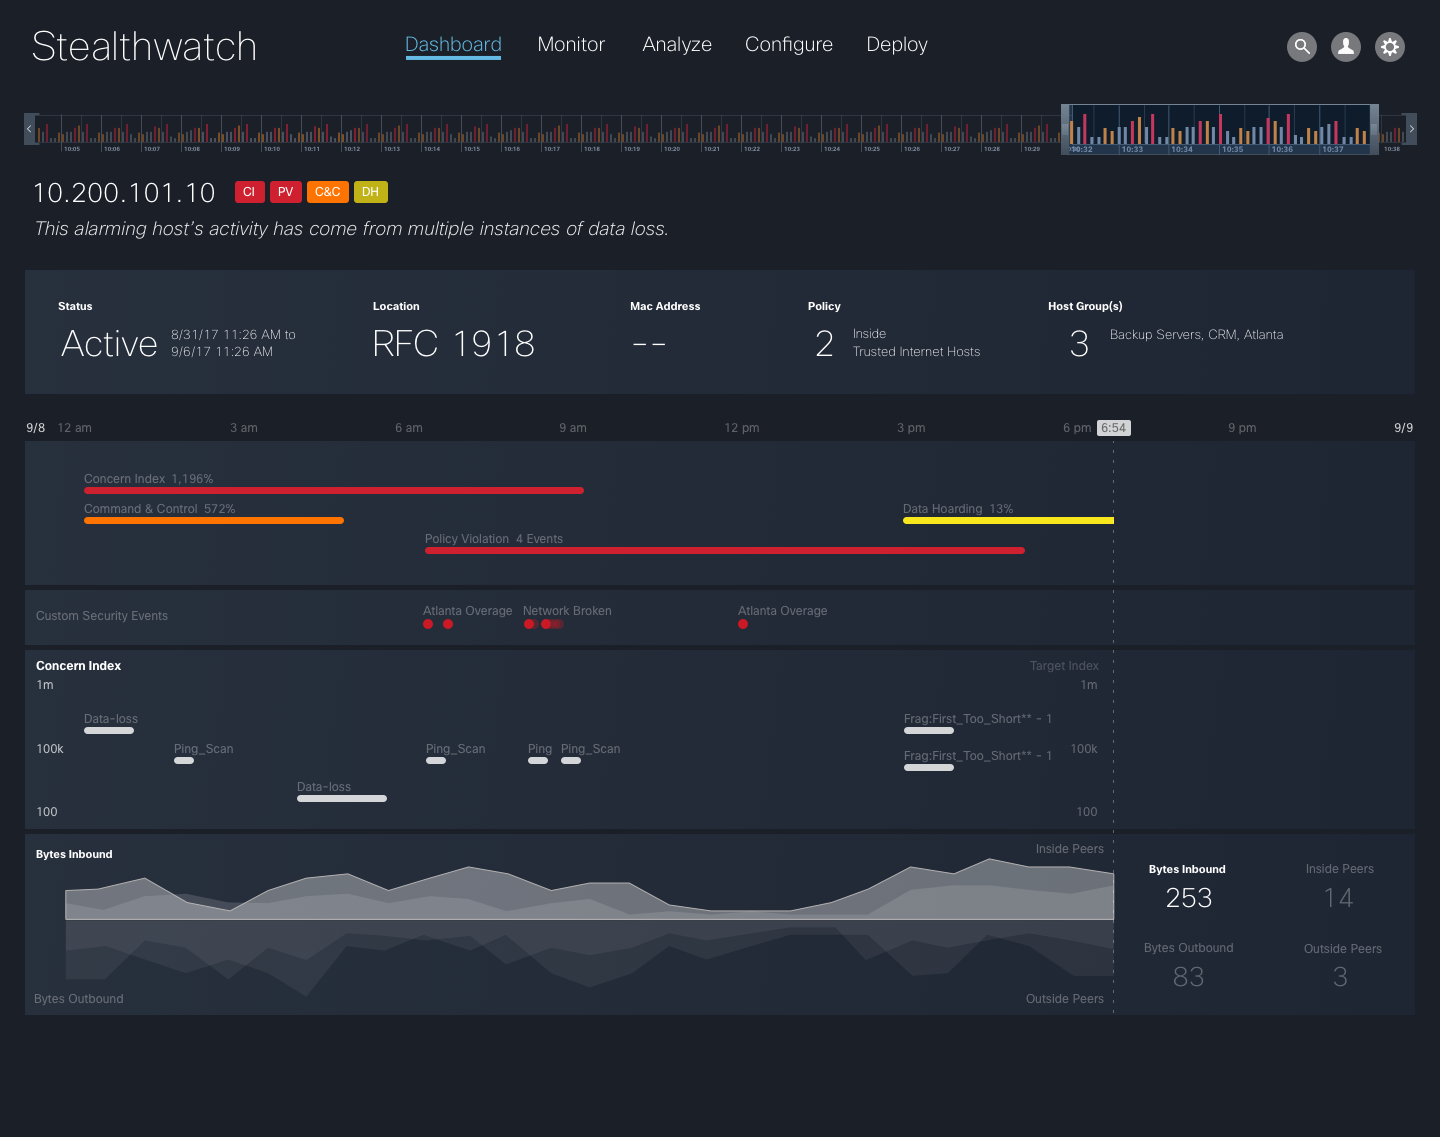Click the Ping event marker
1440x1137 pixels.
(x=538, y=760)
